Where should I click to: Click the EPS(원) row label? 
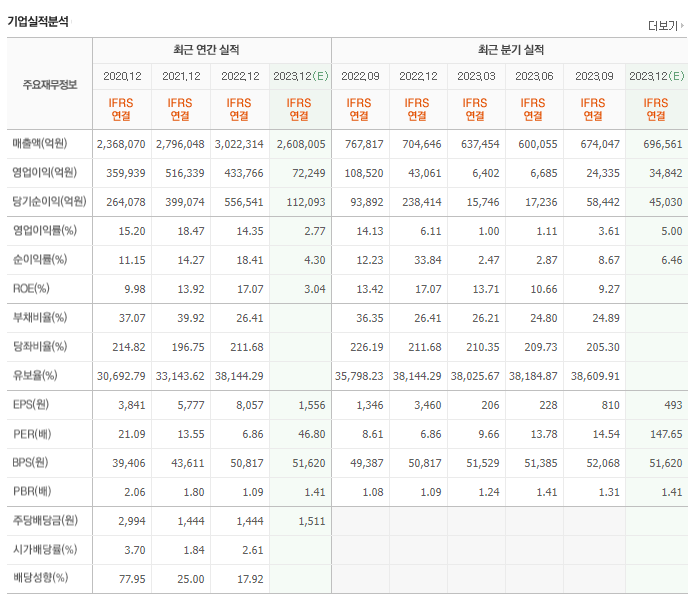click(31, 405)
